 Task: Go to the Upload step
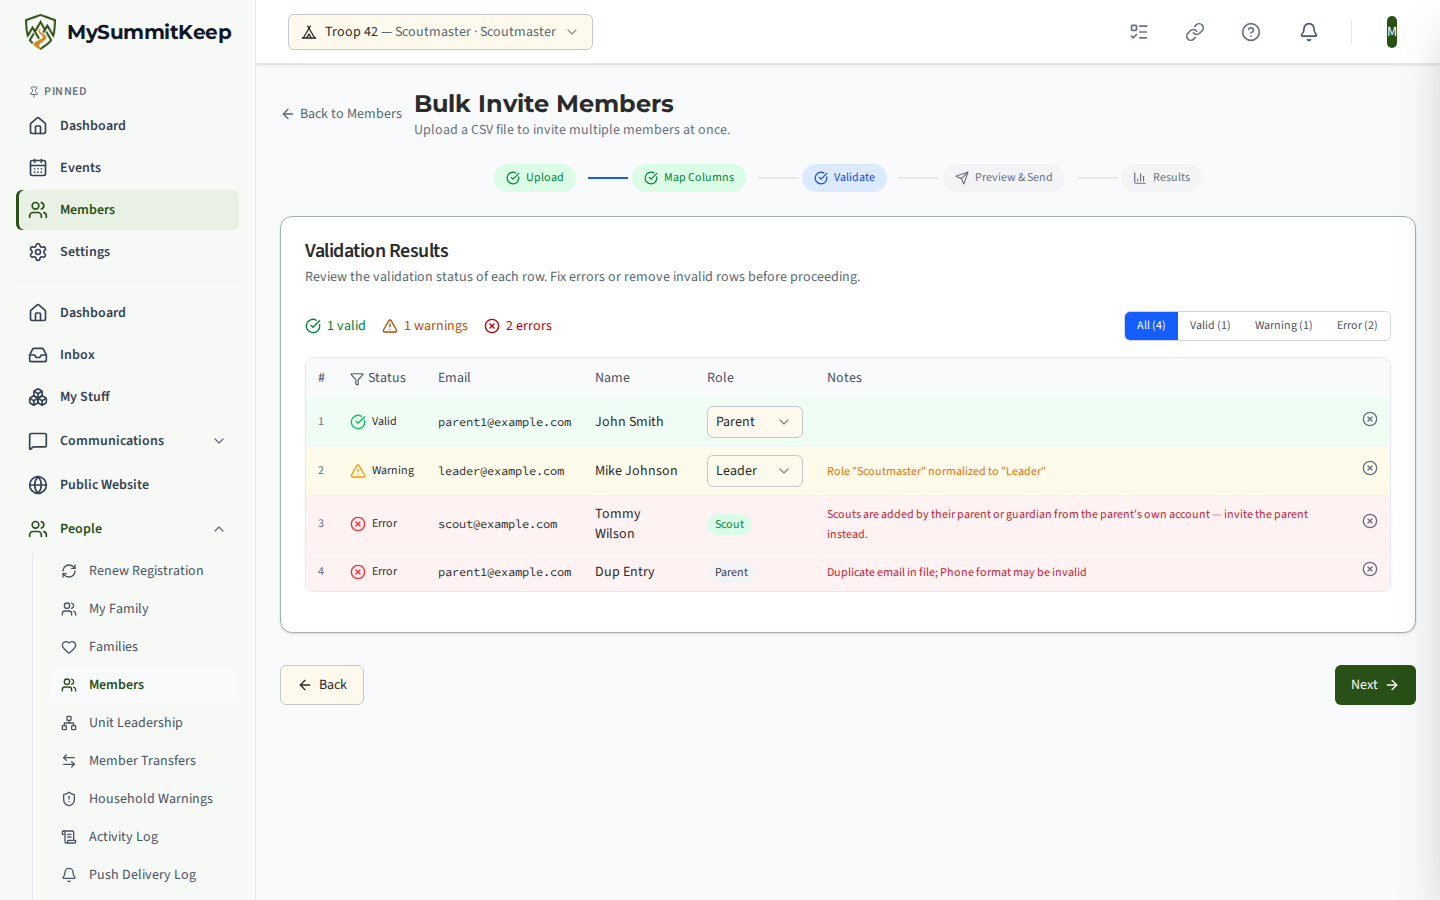coord(535,178)
